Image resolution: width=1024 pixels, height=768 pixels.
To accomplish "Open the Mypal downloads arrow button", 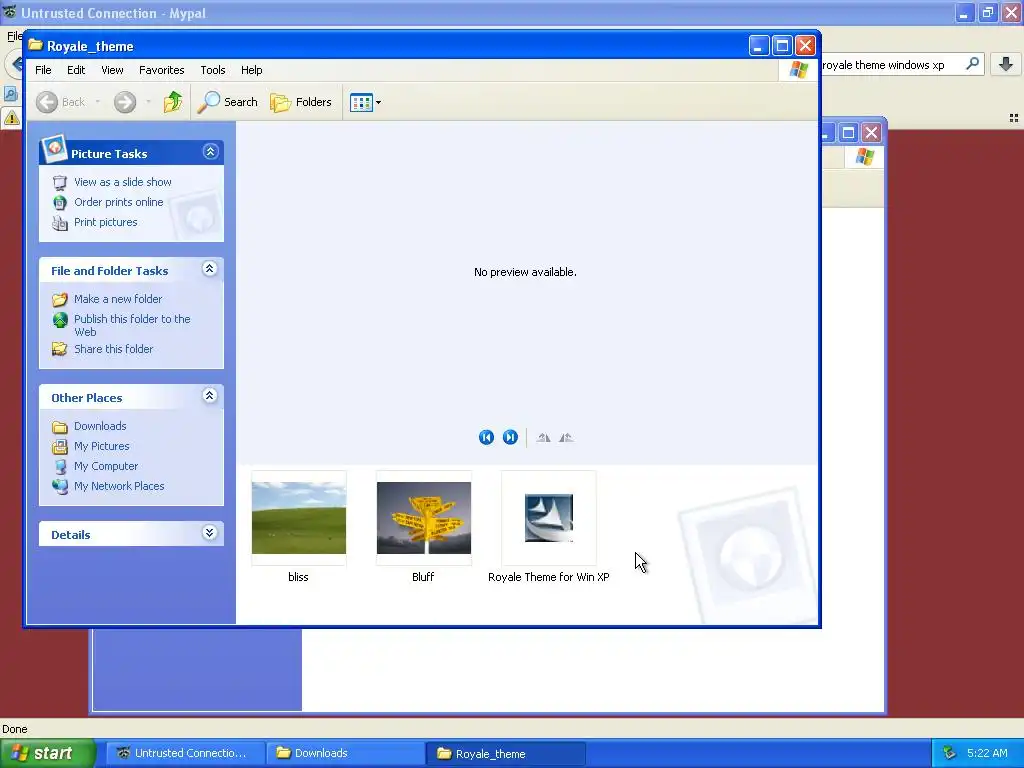I will pyautogui.click(x=1006, y=64).
